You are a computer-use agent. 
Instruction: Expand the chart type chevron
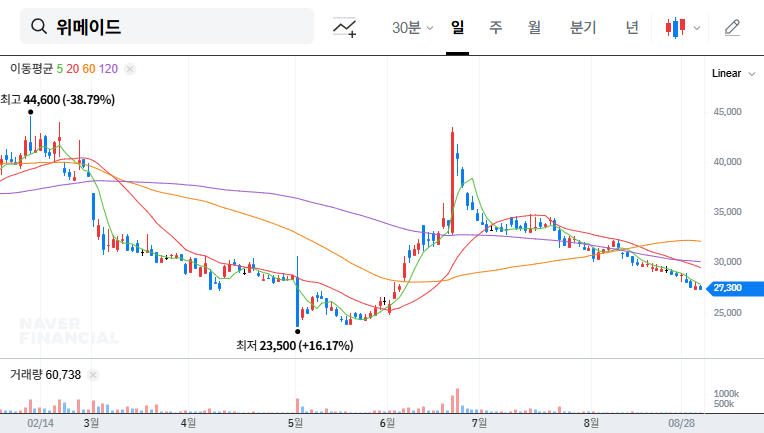point(697,28)
